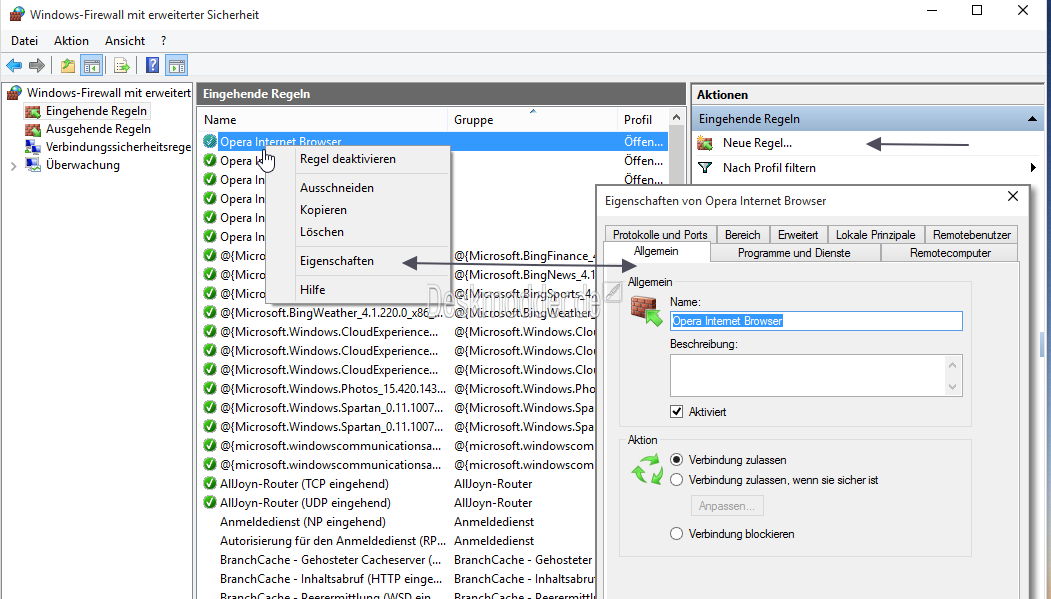Click green check icon of AllJoyn-Router (TCP eingehend)
The height and width of the screenshot is (599, 1051).
point(210,483)
